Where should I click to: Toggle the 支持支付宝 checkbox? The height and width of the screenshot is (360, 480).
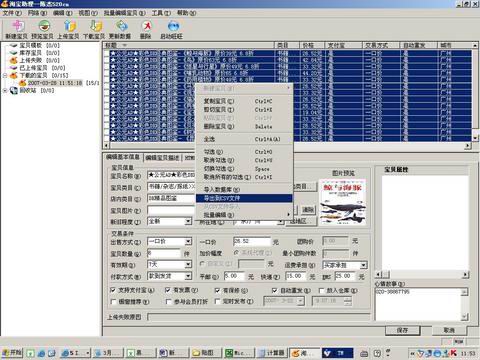pos(113,290)
